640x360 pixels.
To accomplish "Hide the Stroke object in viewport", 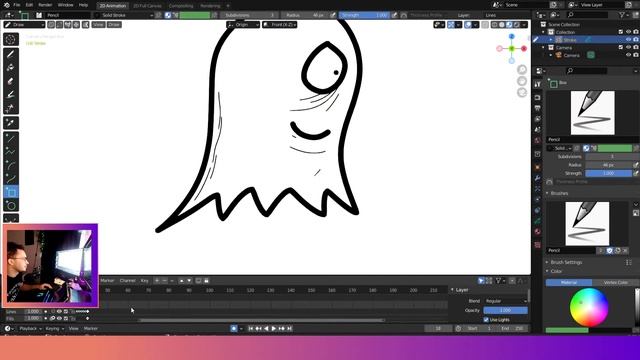I will 628,40.
